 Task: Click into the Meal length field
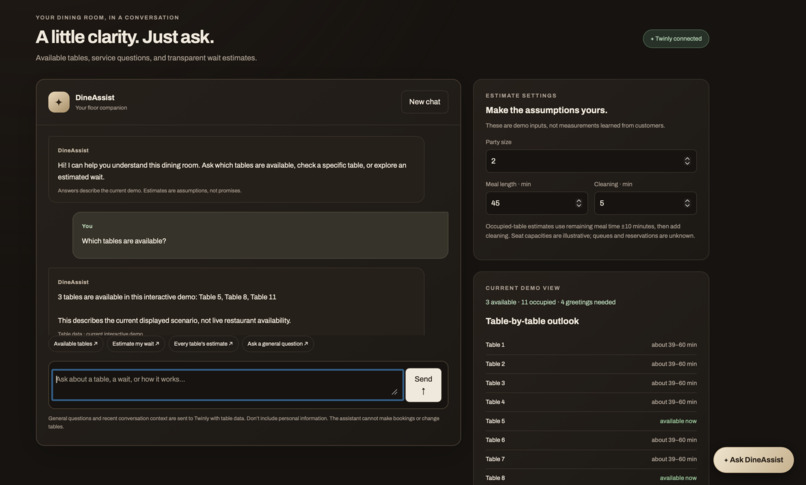point(536,203)
